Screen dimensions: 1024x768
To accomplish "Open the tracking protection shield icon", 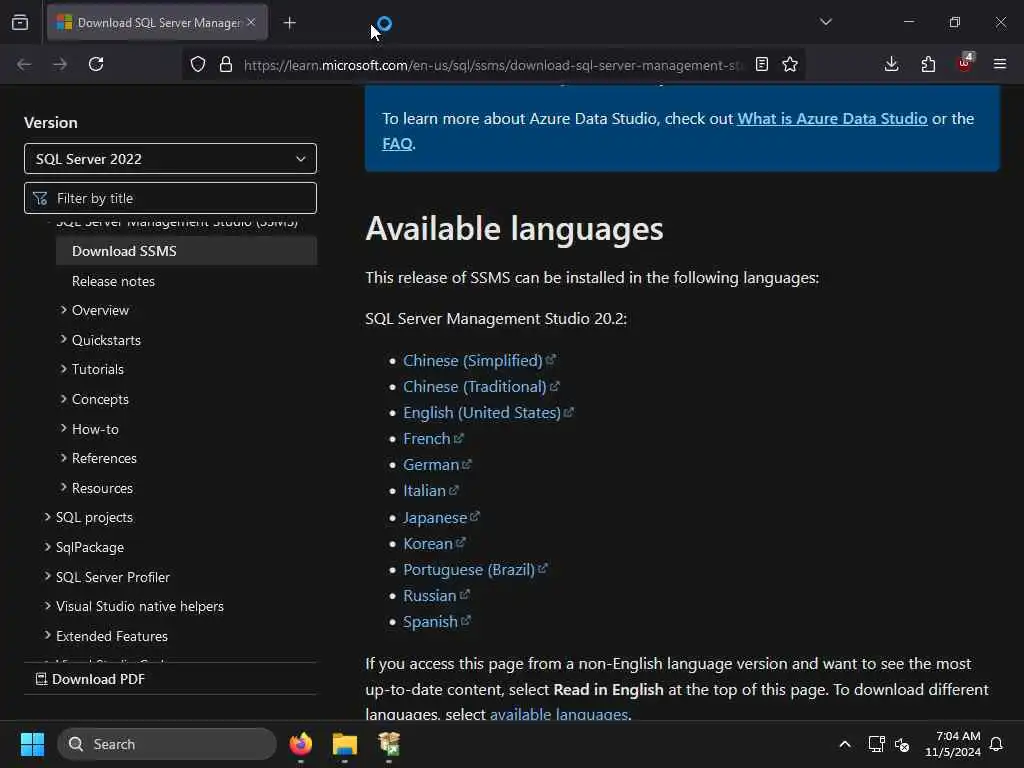I will [x=198, y=64].
